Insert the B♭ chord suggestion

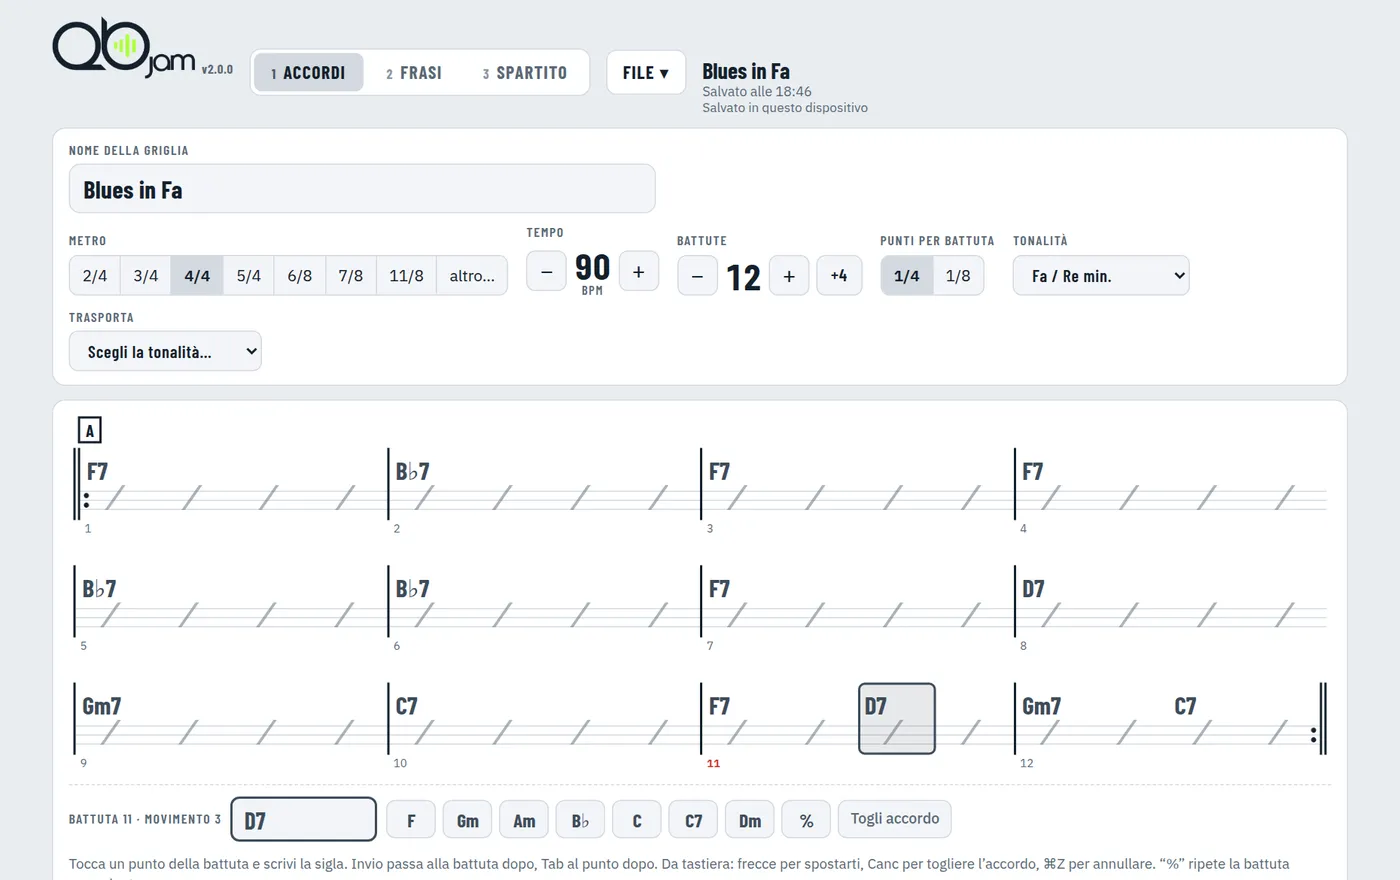[580, 820]
